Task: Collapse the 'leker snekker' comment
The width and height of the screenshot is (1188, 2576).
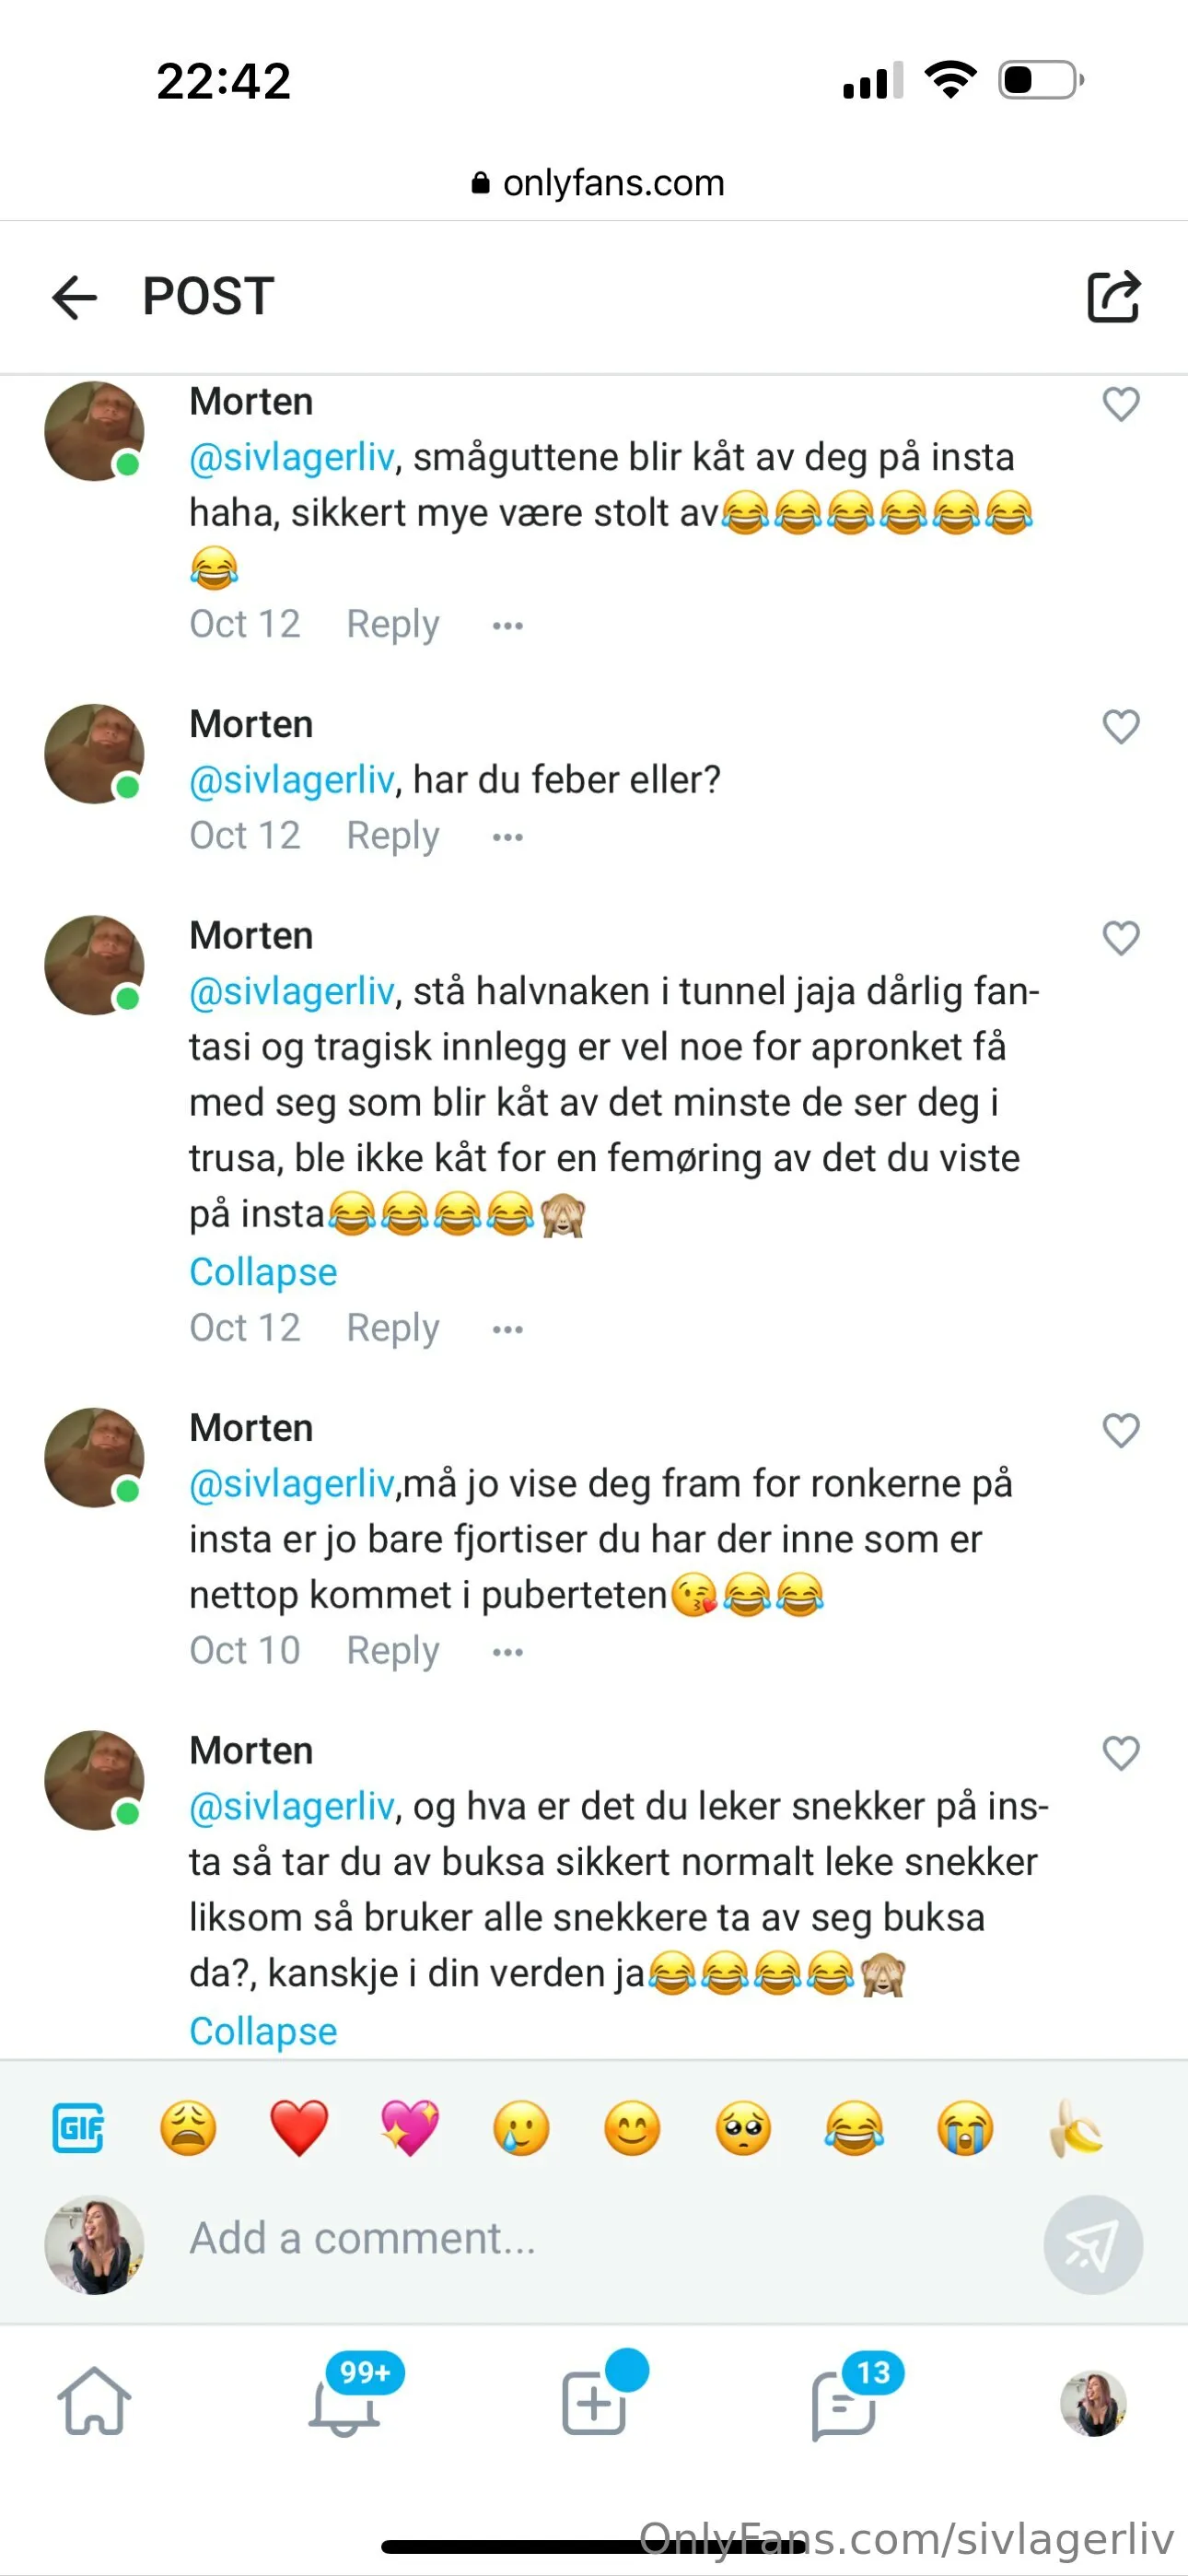Action: point(263,2031)
